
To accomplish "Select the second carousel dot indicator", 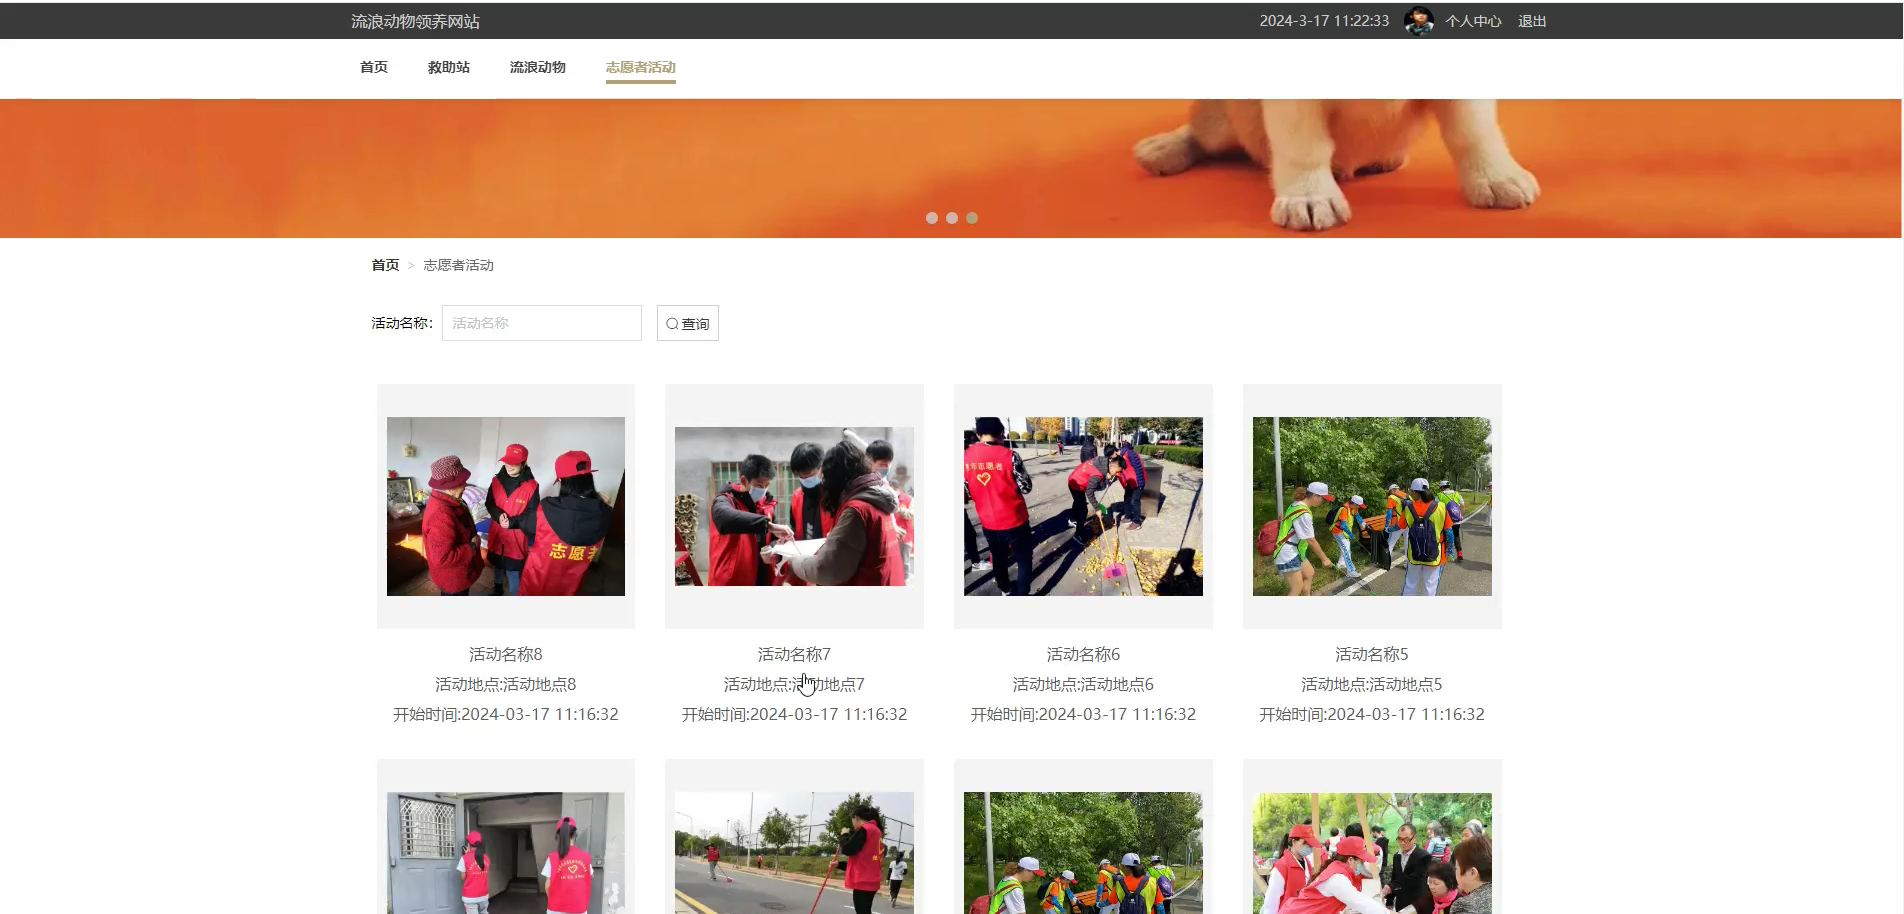I will pos(952,218).
